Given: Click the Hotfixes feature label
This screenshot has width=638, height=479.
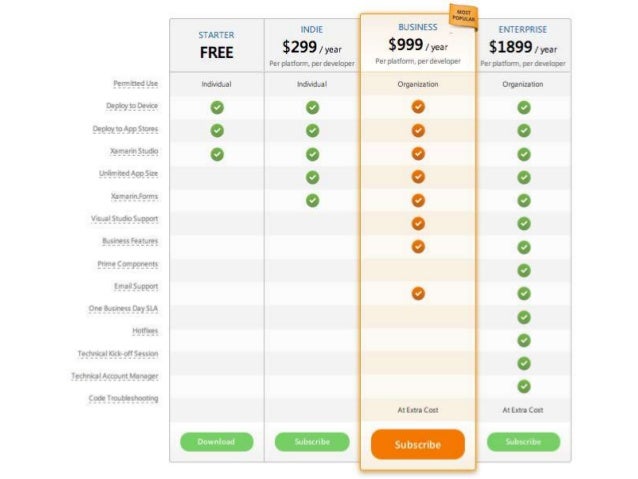Looking at the screenshot, I should (145, 331).
